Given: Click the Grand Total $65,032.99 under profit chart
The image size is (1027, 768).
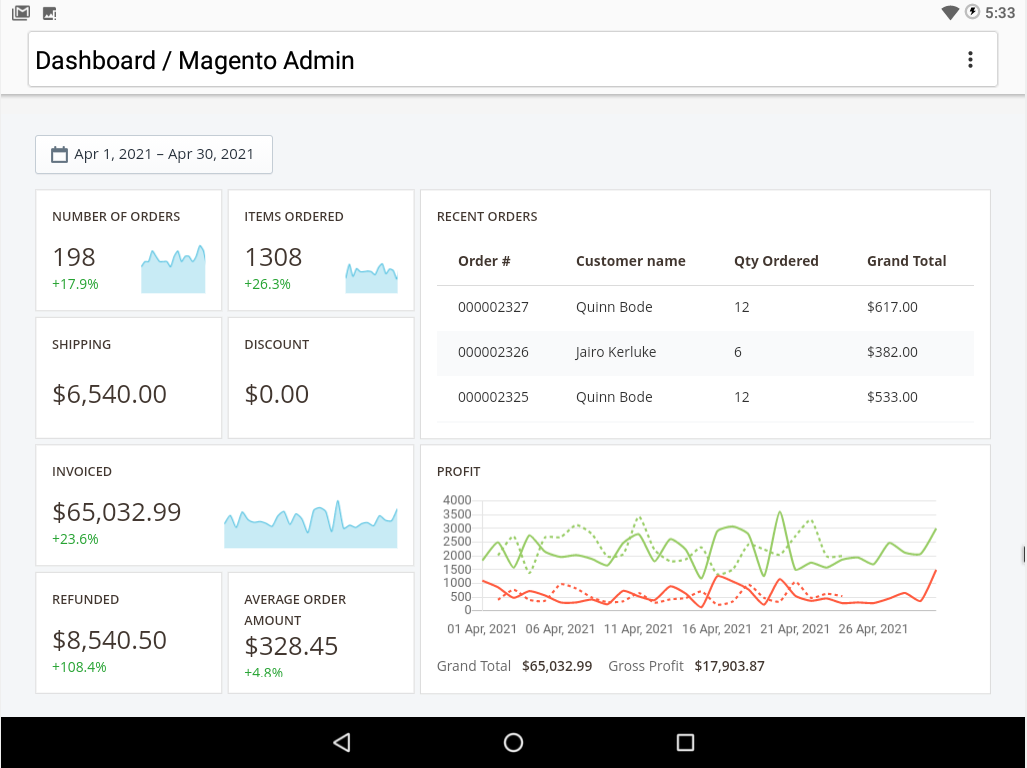Looking at the screenshot, I should tap(557, 667).
